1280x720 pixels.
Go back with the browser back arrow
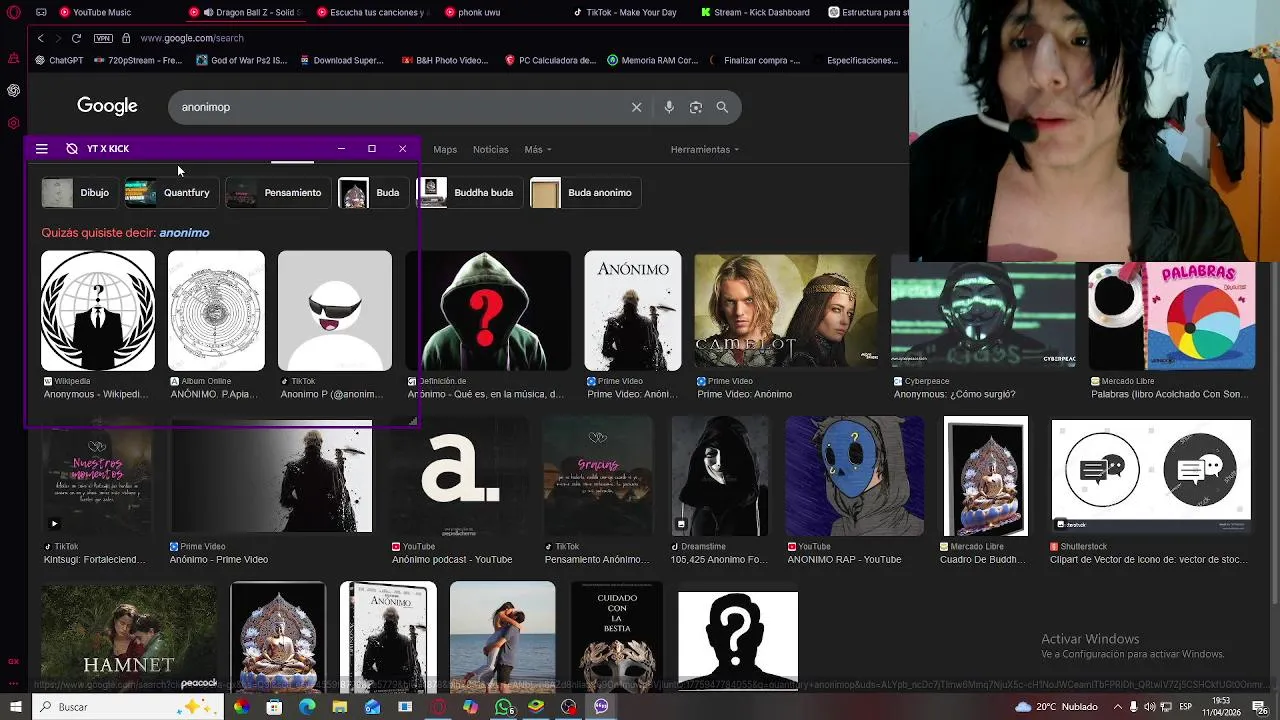[41, 38]
